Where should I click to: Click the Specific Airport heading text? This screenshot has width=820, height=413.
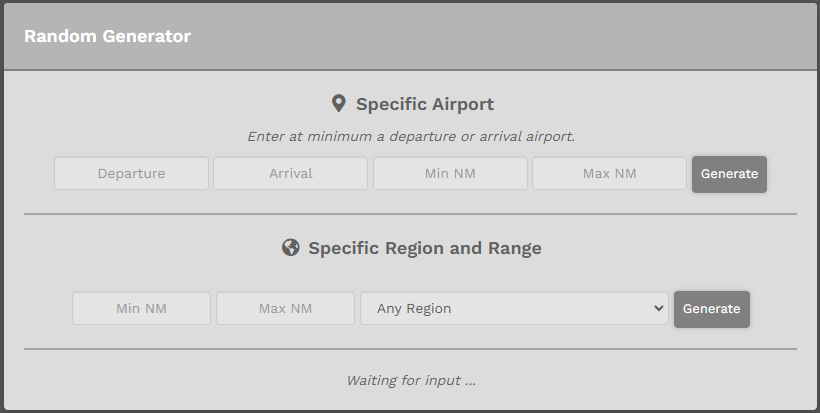coord(425,104)
